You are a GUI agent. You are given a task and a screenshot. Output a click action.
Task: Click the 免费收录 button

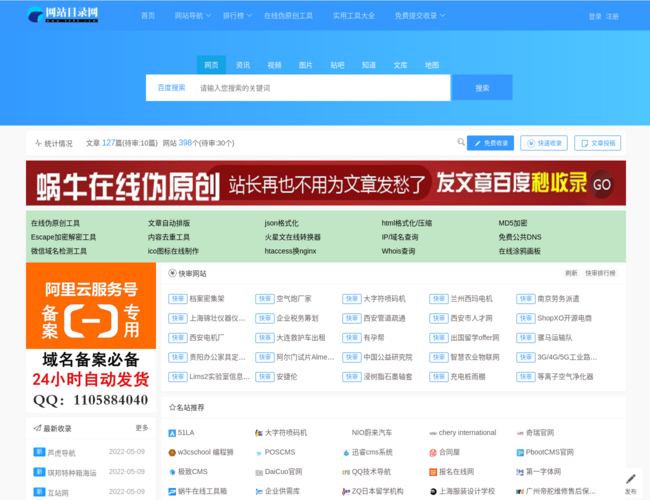490,143
